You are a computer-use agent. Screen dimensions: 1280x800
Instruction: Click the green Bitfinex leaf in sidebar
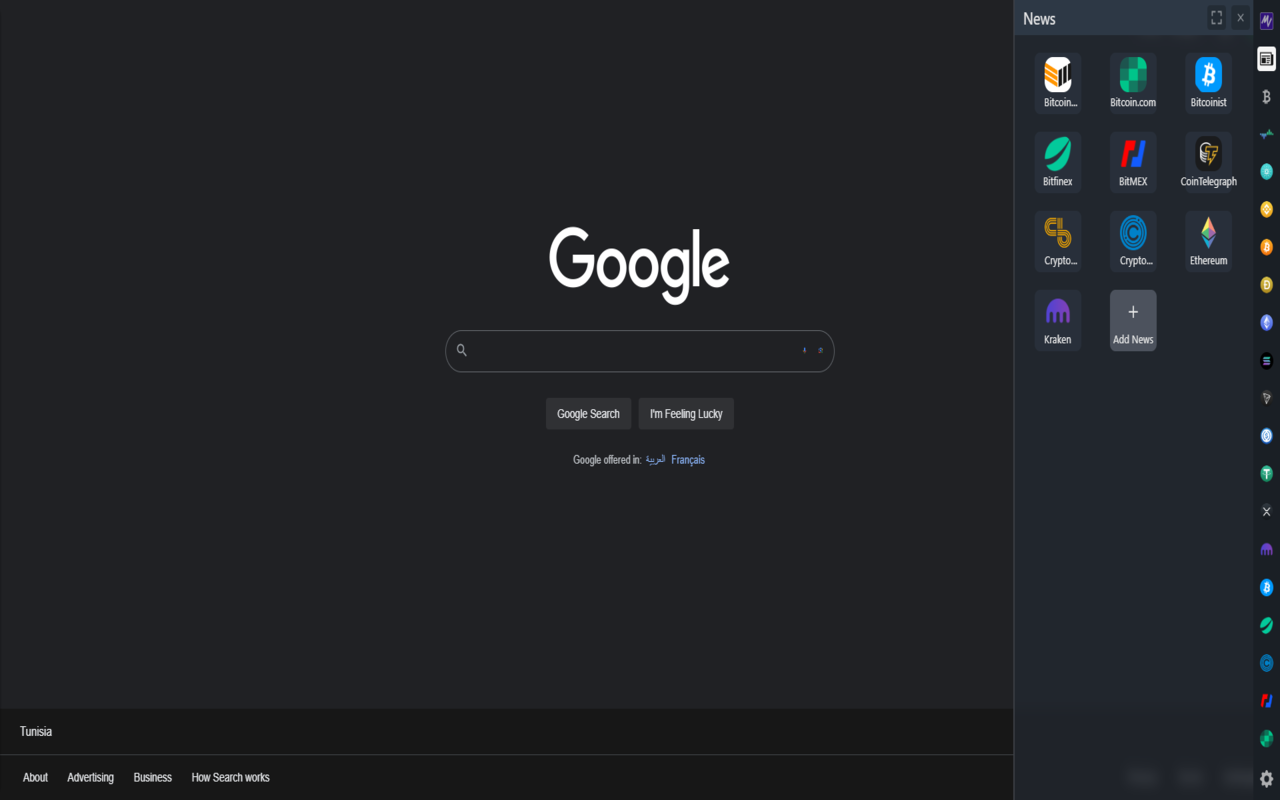coord(1266,625)
